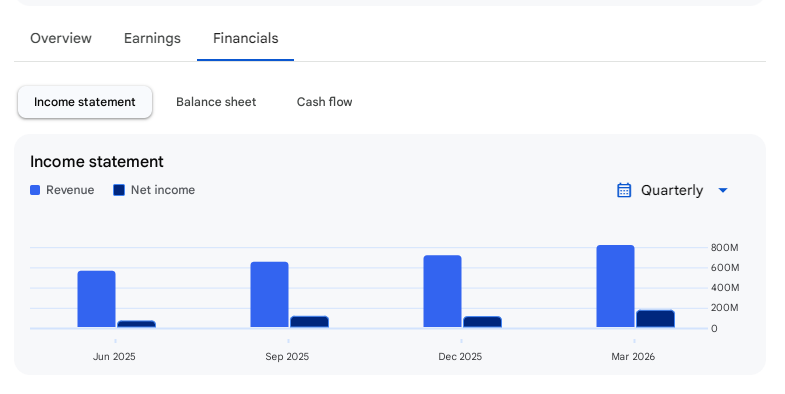Select the Dec 2025 revenue bar
The width and height of the screenshot is (785, 394).
pyautogui.click(x=443, y=291)
